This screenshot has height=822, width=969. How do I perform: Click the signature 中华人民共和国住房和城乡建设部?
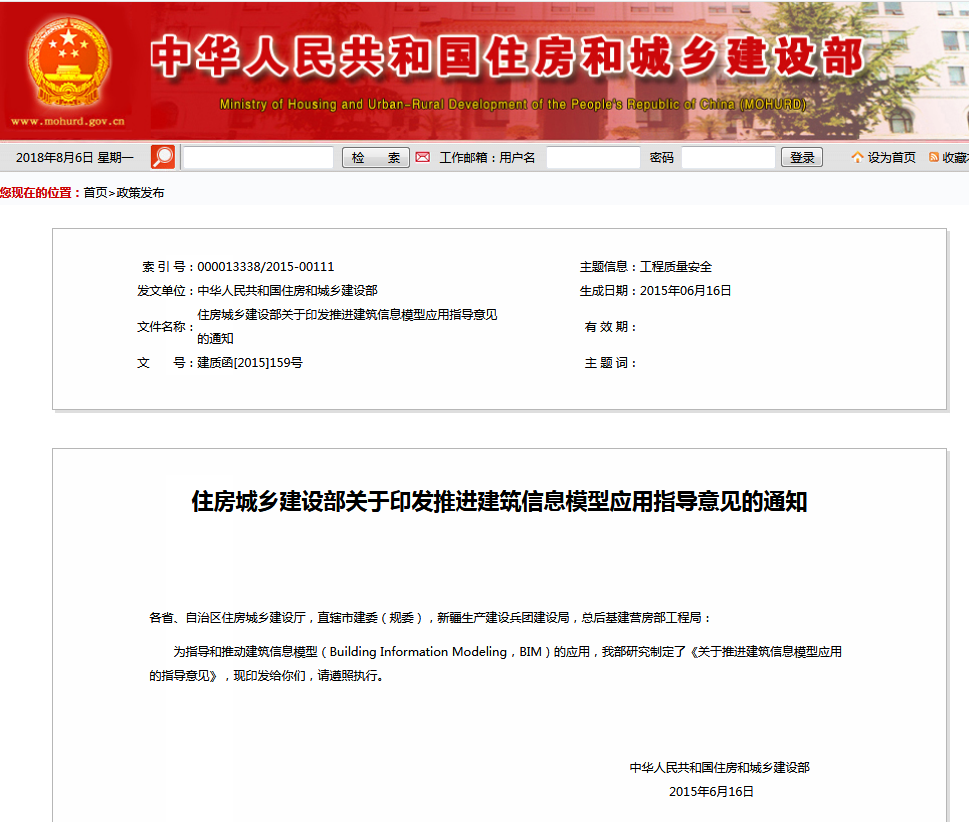click(x=719, y=768)
